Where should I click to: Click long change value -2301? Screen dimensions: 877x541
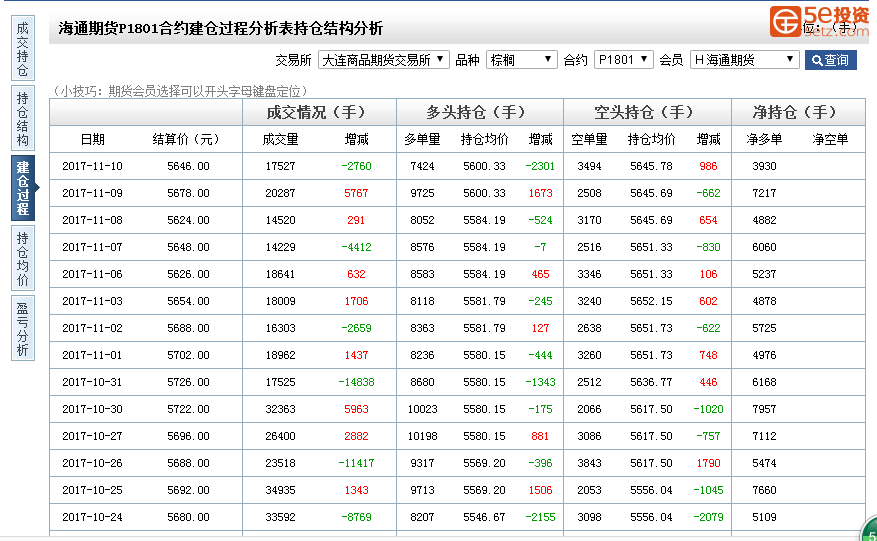(x=540, y=166)
